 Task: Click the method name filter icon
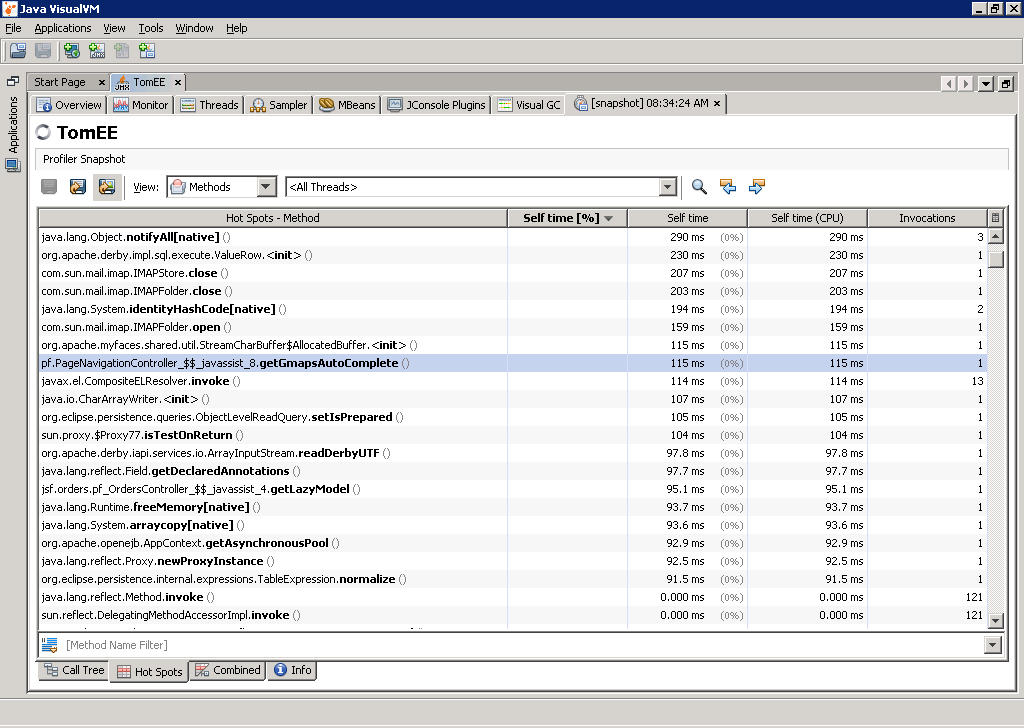(x=49, y=645)
